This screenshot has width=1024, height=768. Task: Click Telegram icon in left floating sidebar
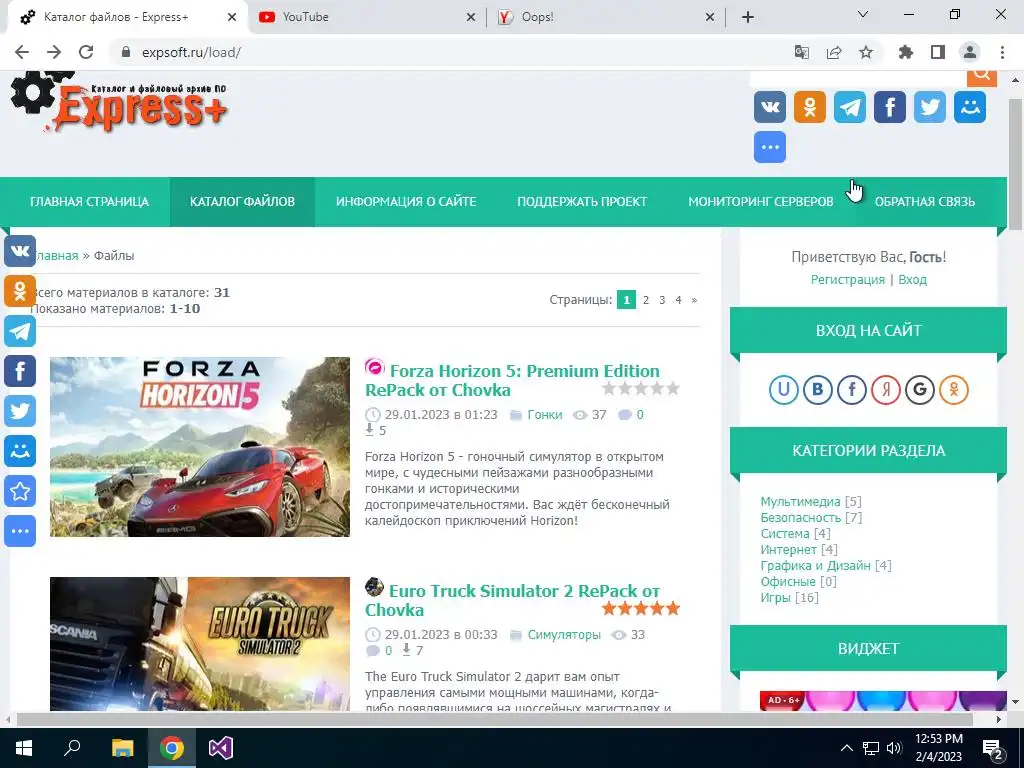pyautogui.click(x=20, y=331)
